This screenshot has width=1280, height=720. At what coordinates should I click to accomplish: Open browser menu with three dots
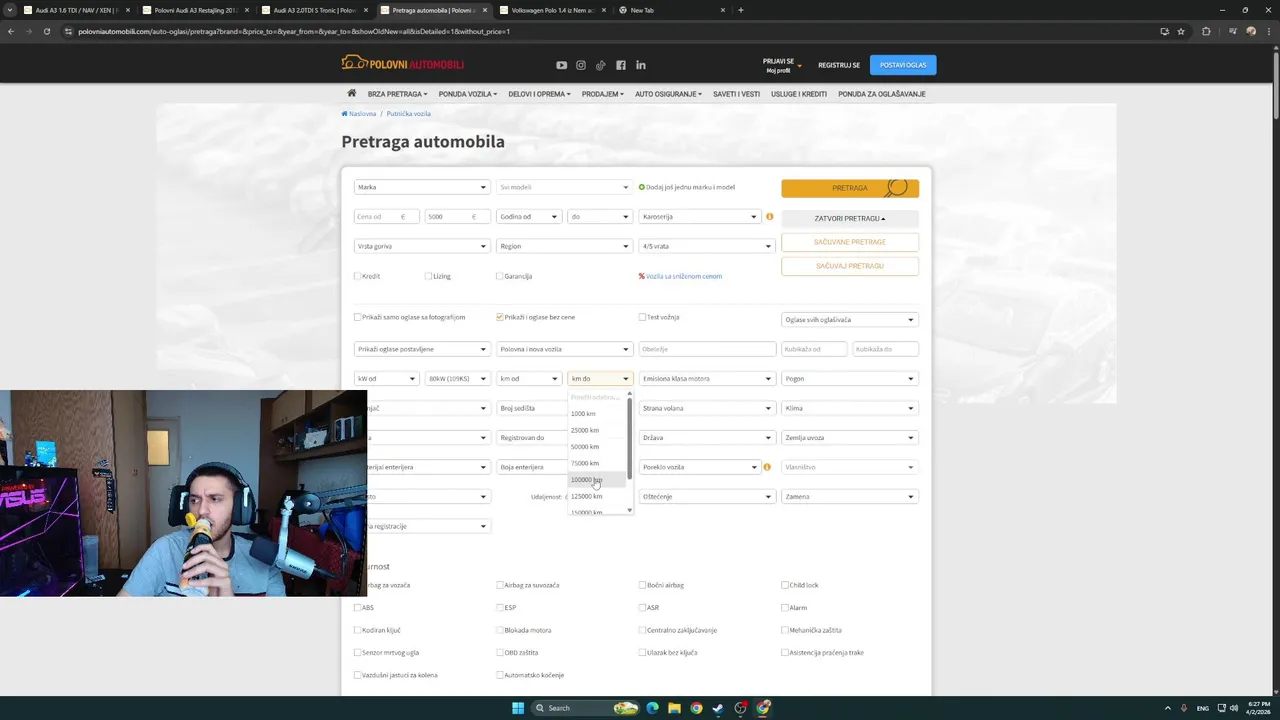[1270, 31]
